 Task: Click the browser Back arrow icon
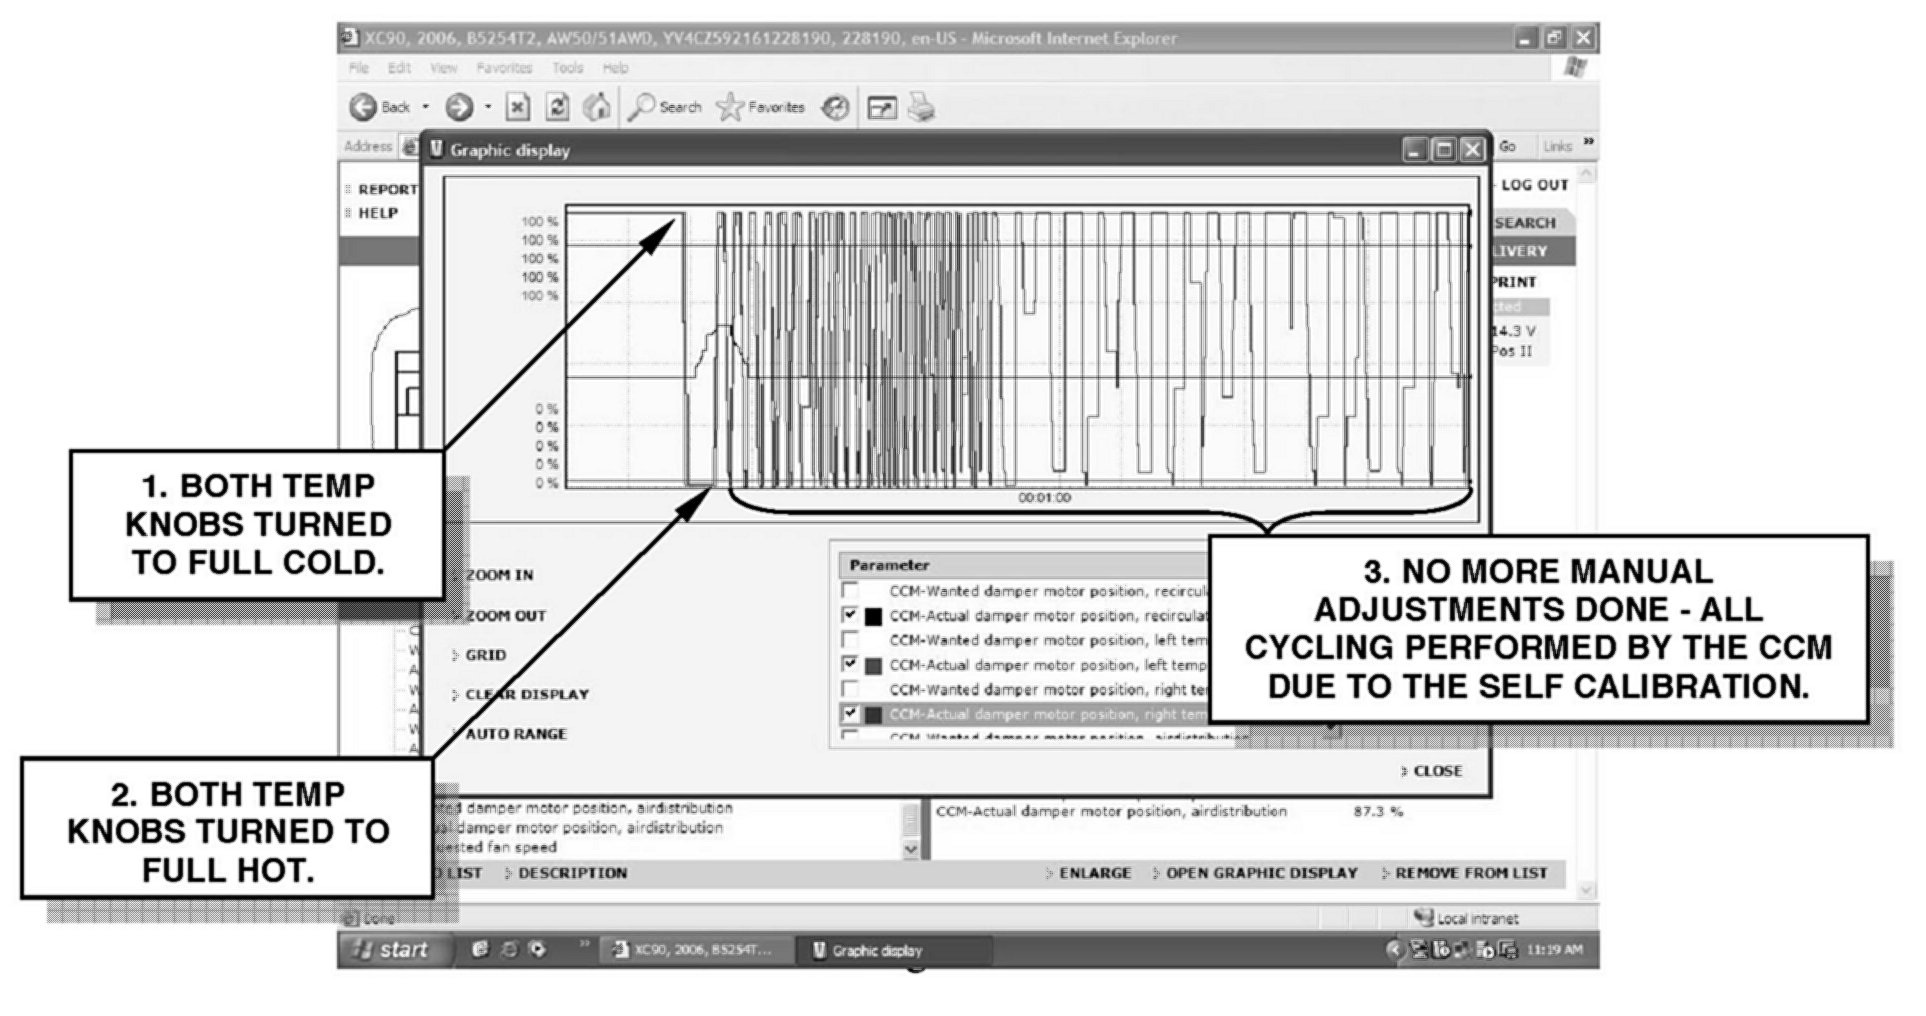click(363, 107)
